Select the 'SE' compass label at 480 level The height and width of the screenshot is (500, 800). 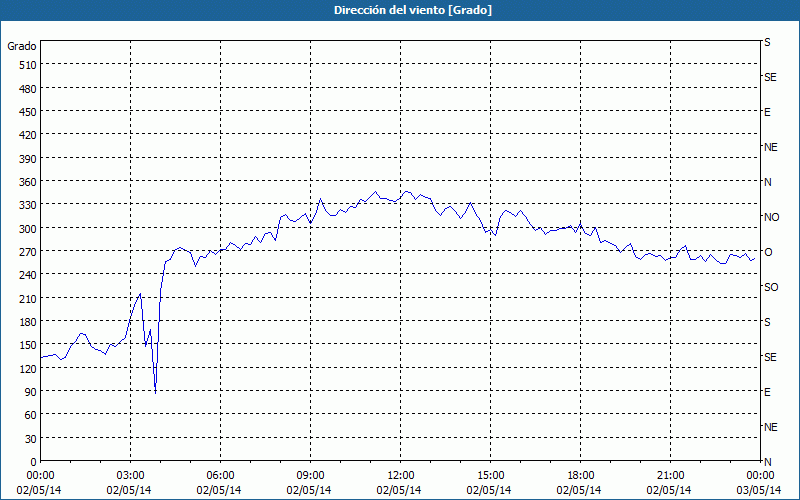[x=770, y=77]
